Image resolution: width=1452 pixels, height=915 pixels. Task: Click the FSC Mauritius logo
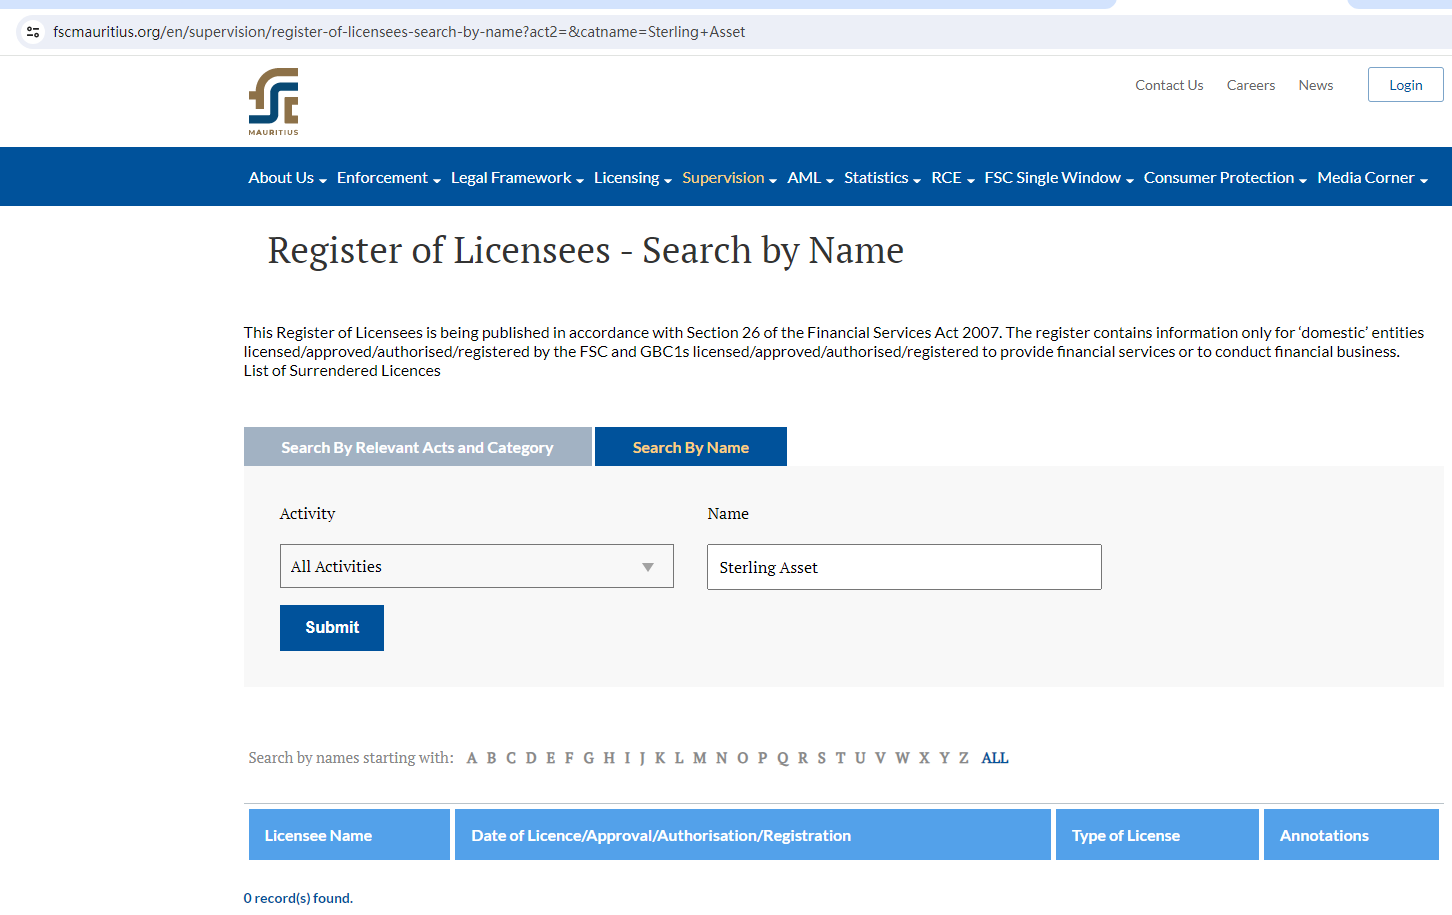pos(273,101)
